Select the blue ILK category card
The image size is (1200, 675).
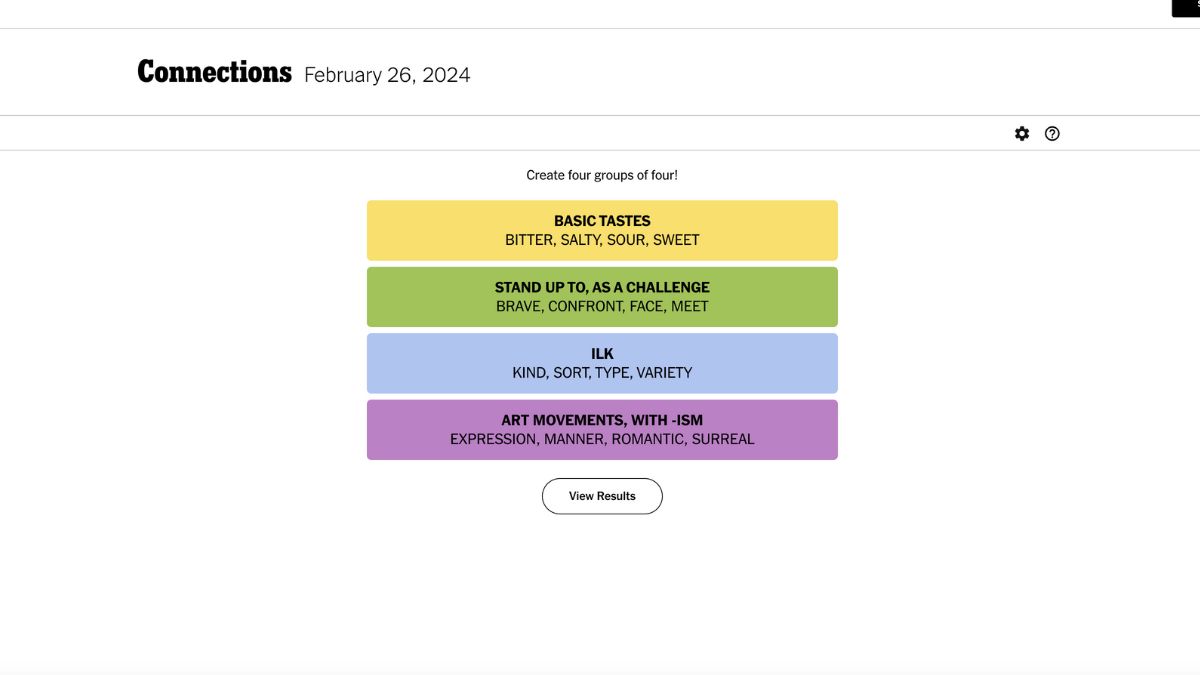602,363
